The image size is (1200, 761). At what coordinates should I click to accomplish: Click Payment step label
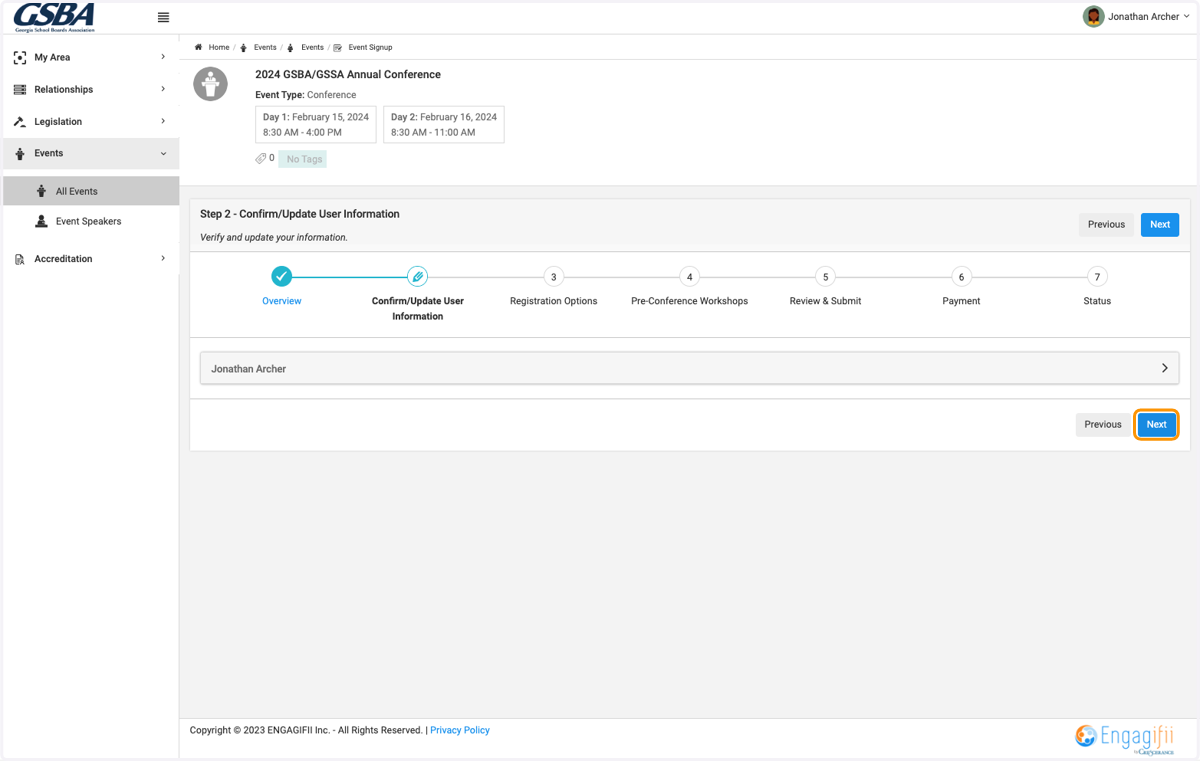(x=961, y=301)
